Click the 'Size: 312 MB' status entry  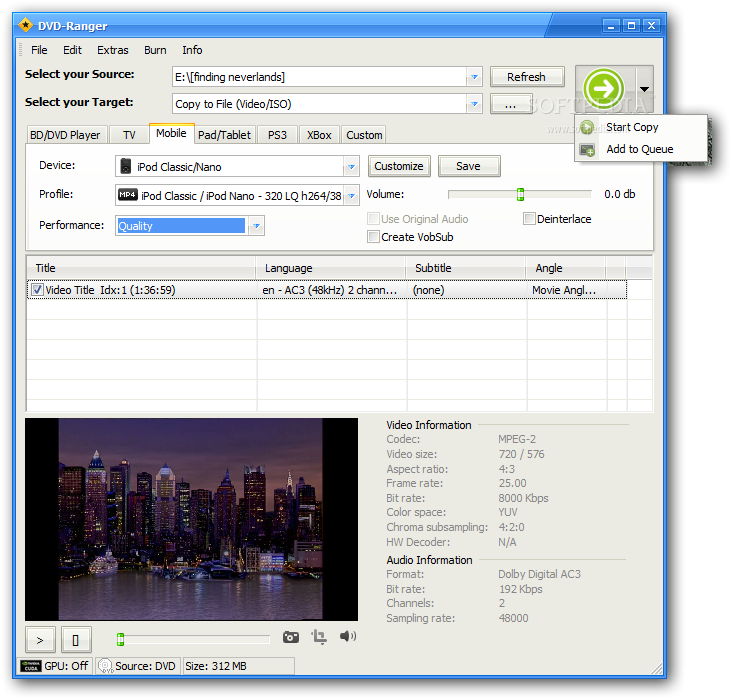[x=239, y=666]
